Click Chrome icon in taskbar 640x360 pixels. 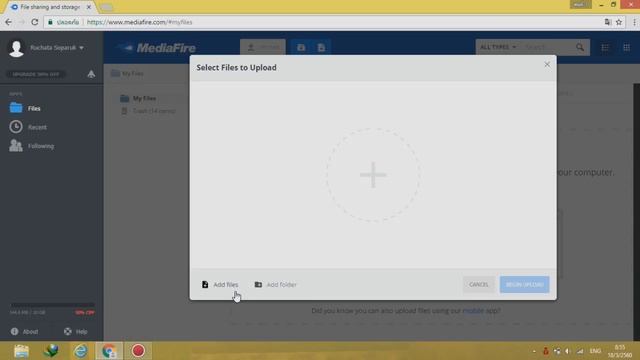[109, 351]
